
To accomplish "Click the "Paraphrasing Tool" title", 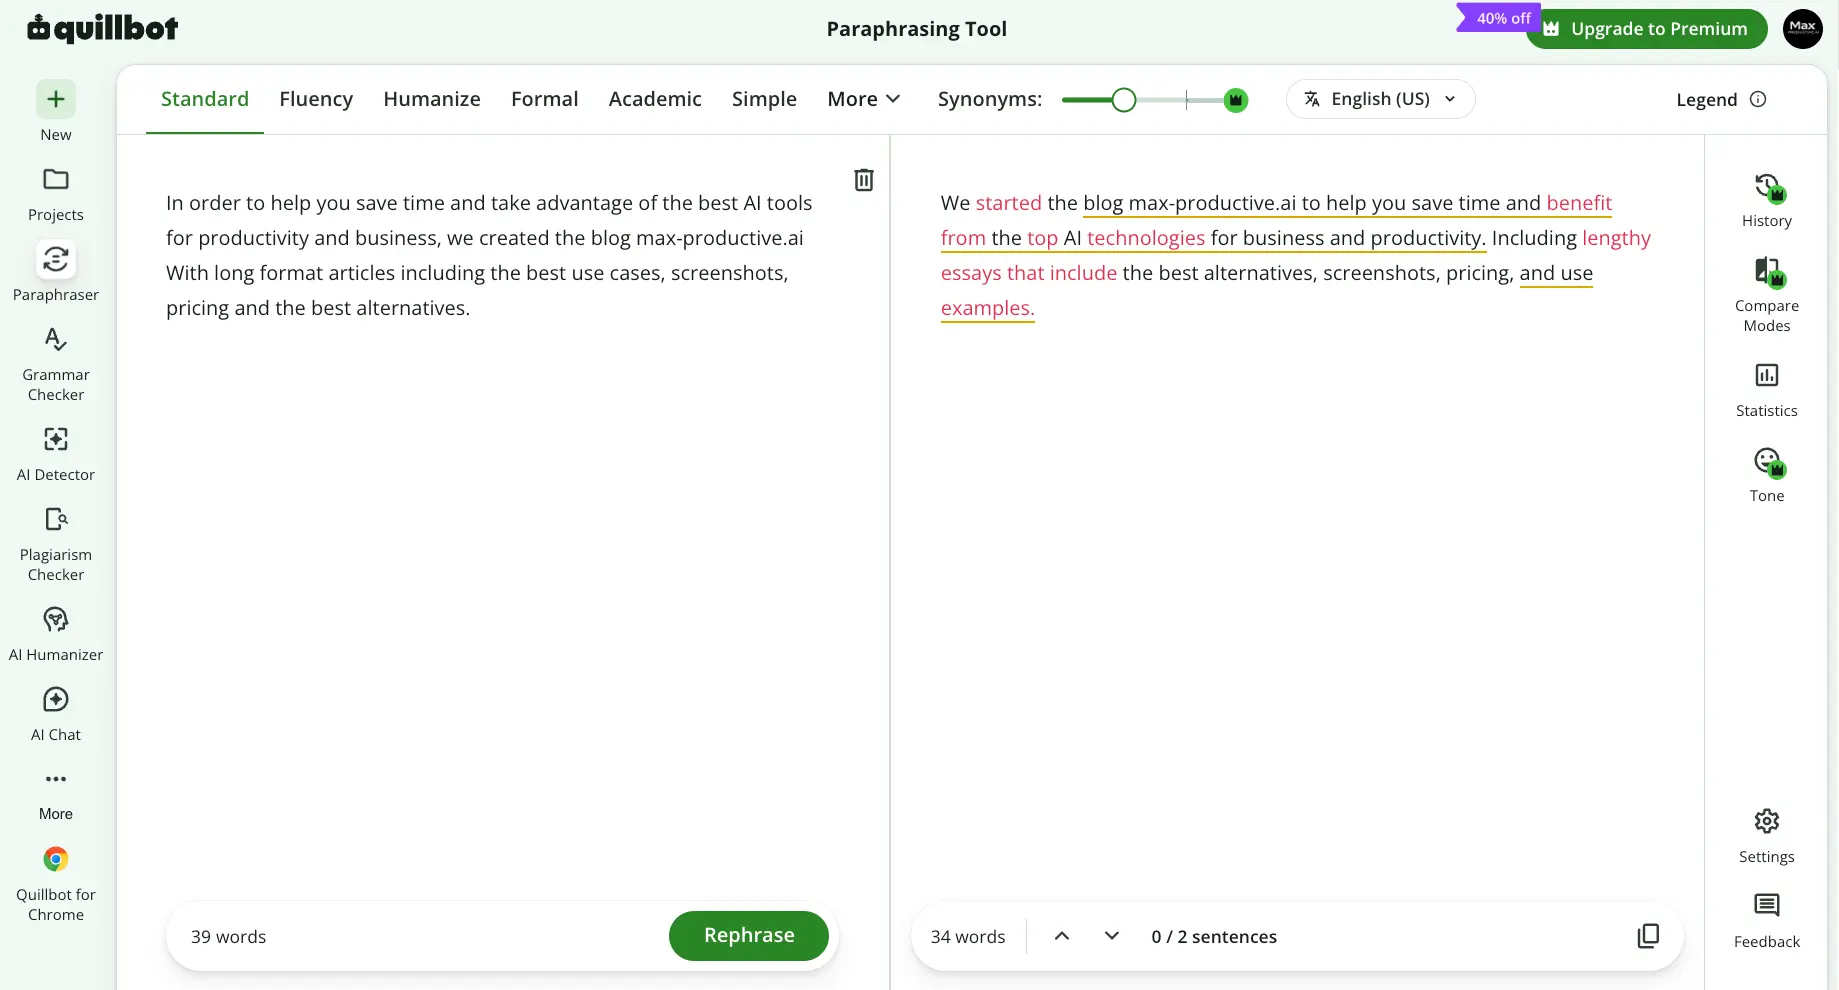I will point(917,29).
